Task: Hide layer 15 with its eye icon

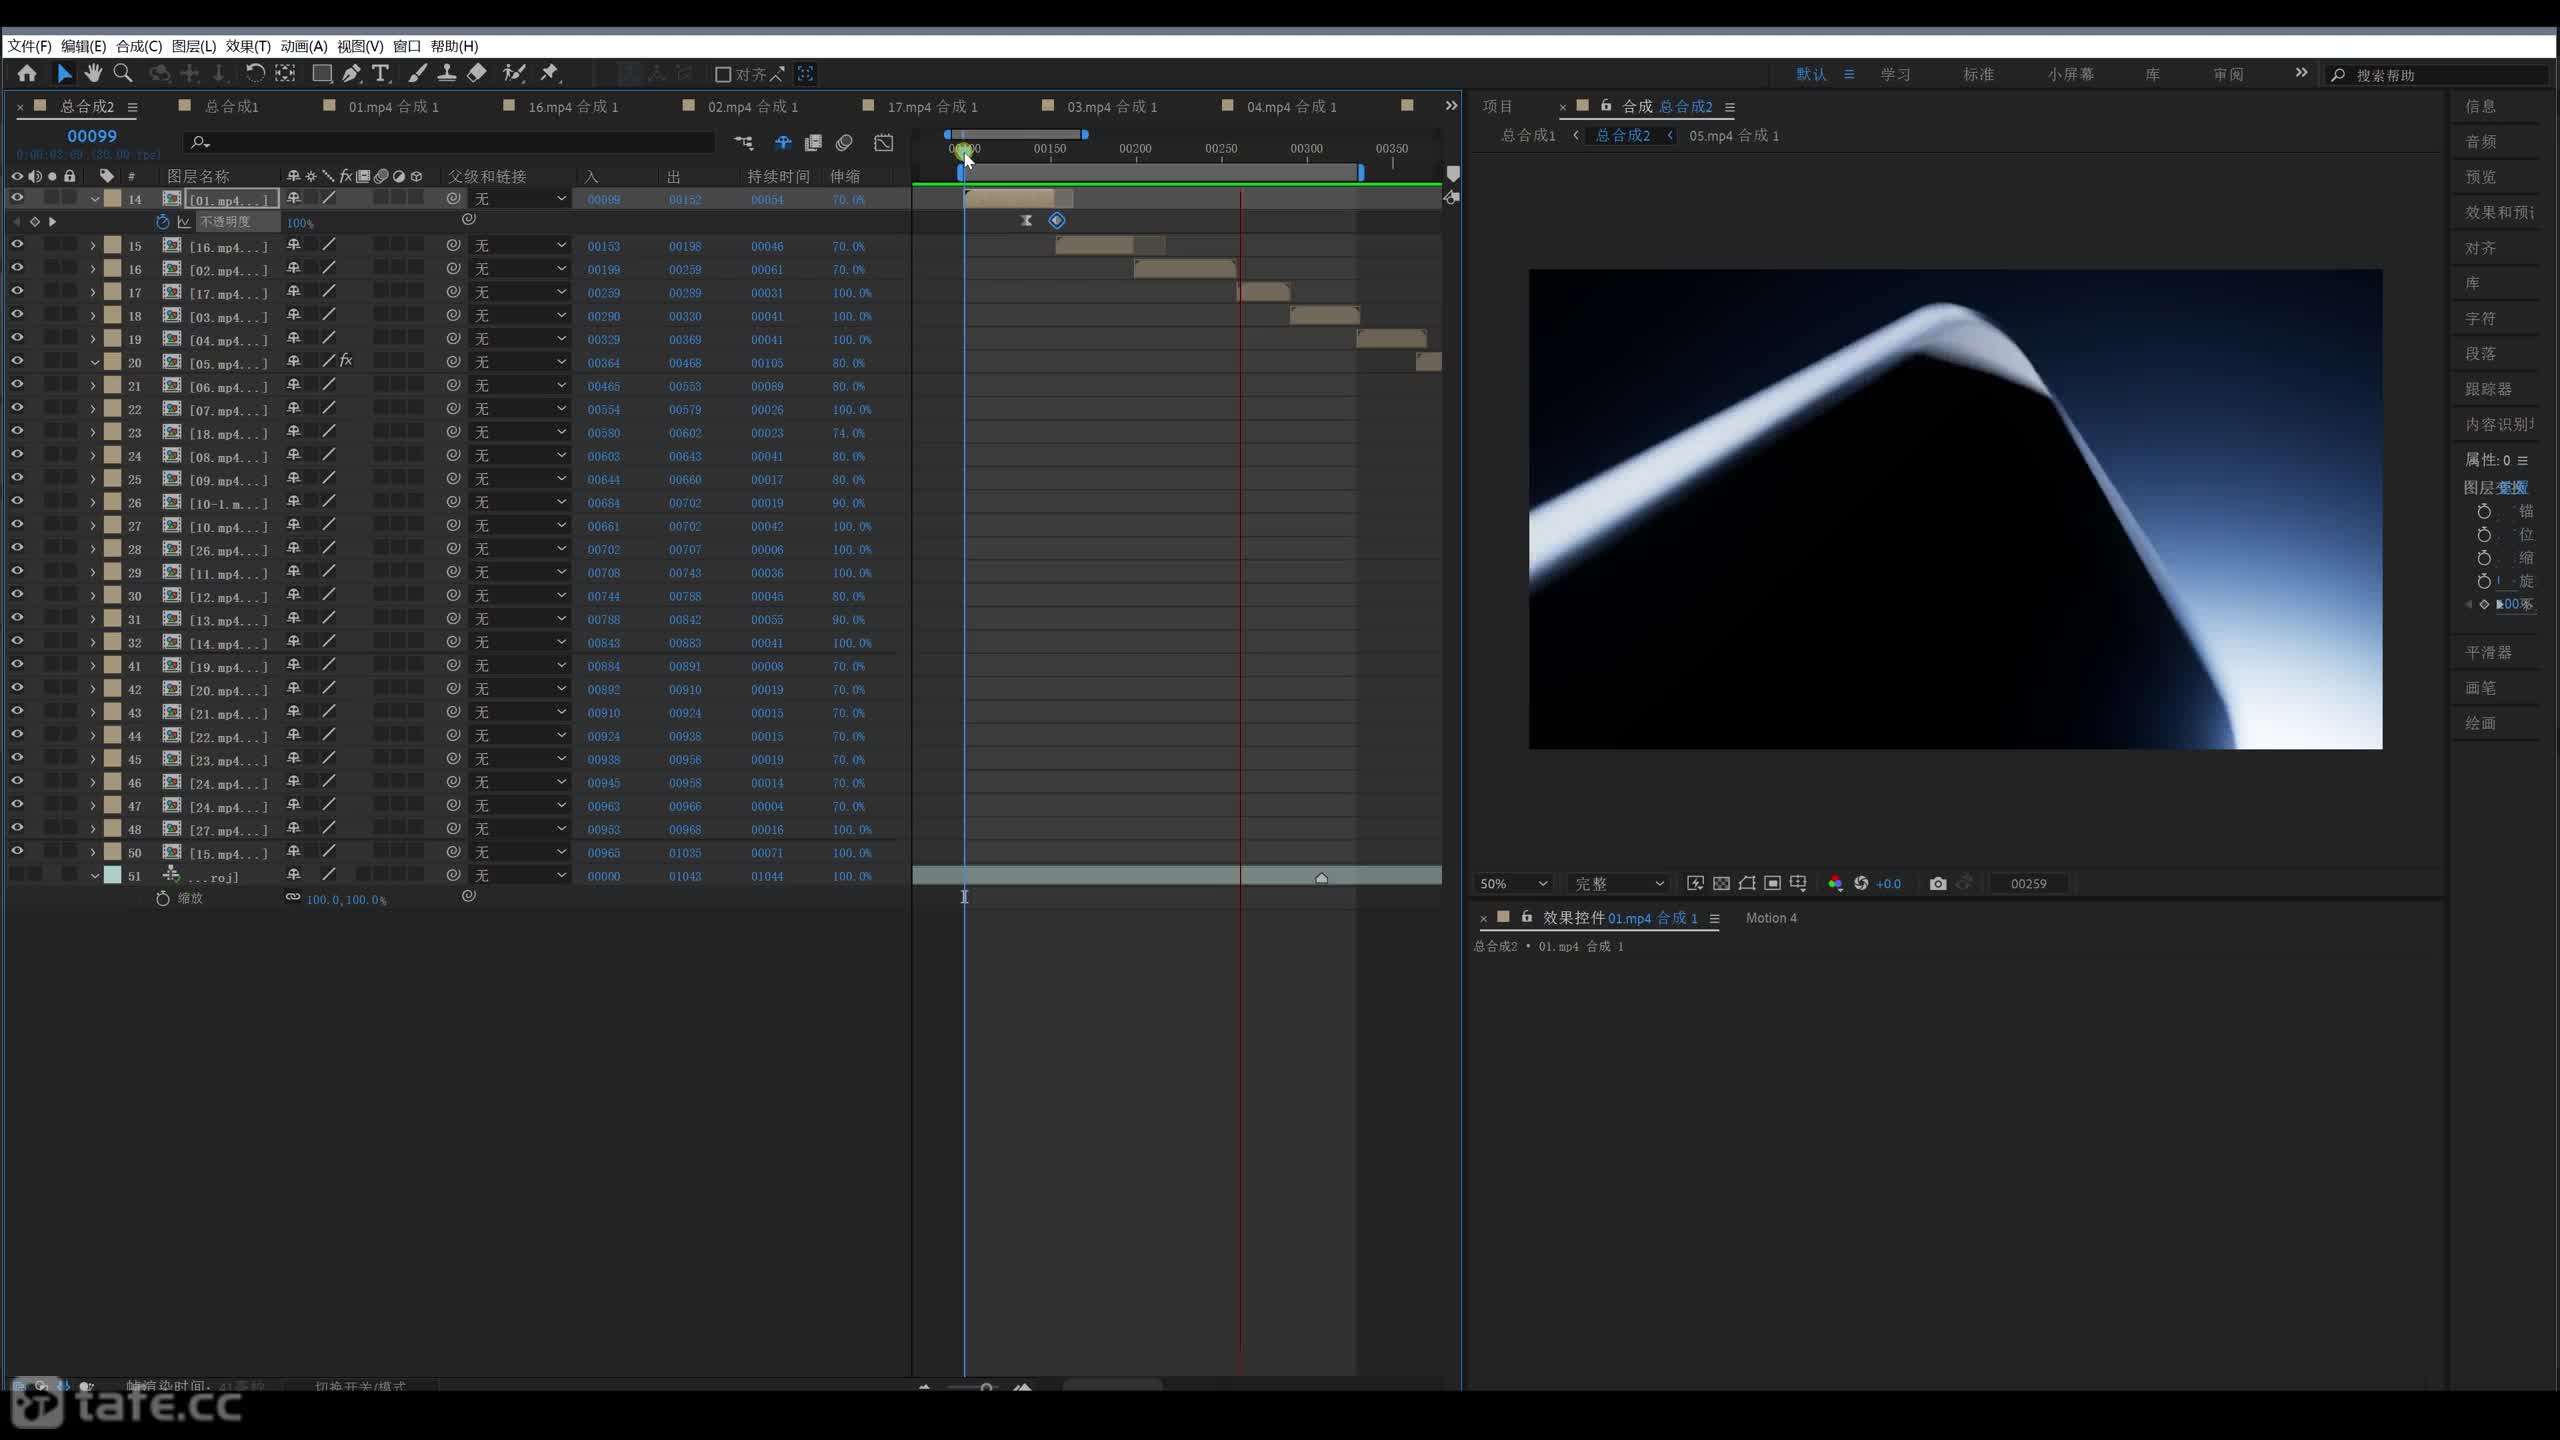Action: 17,245
